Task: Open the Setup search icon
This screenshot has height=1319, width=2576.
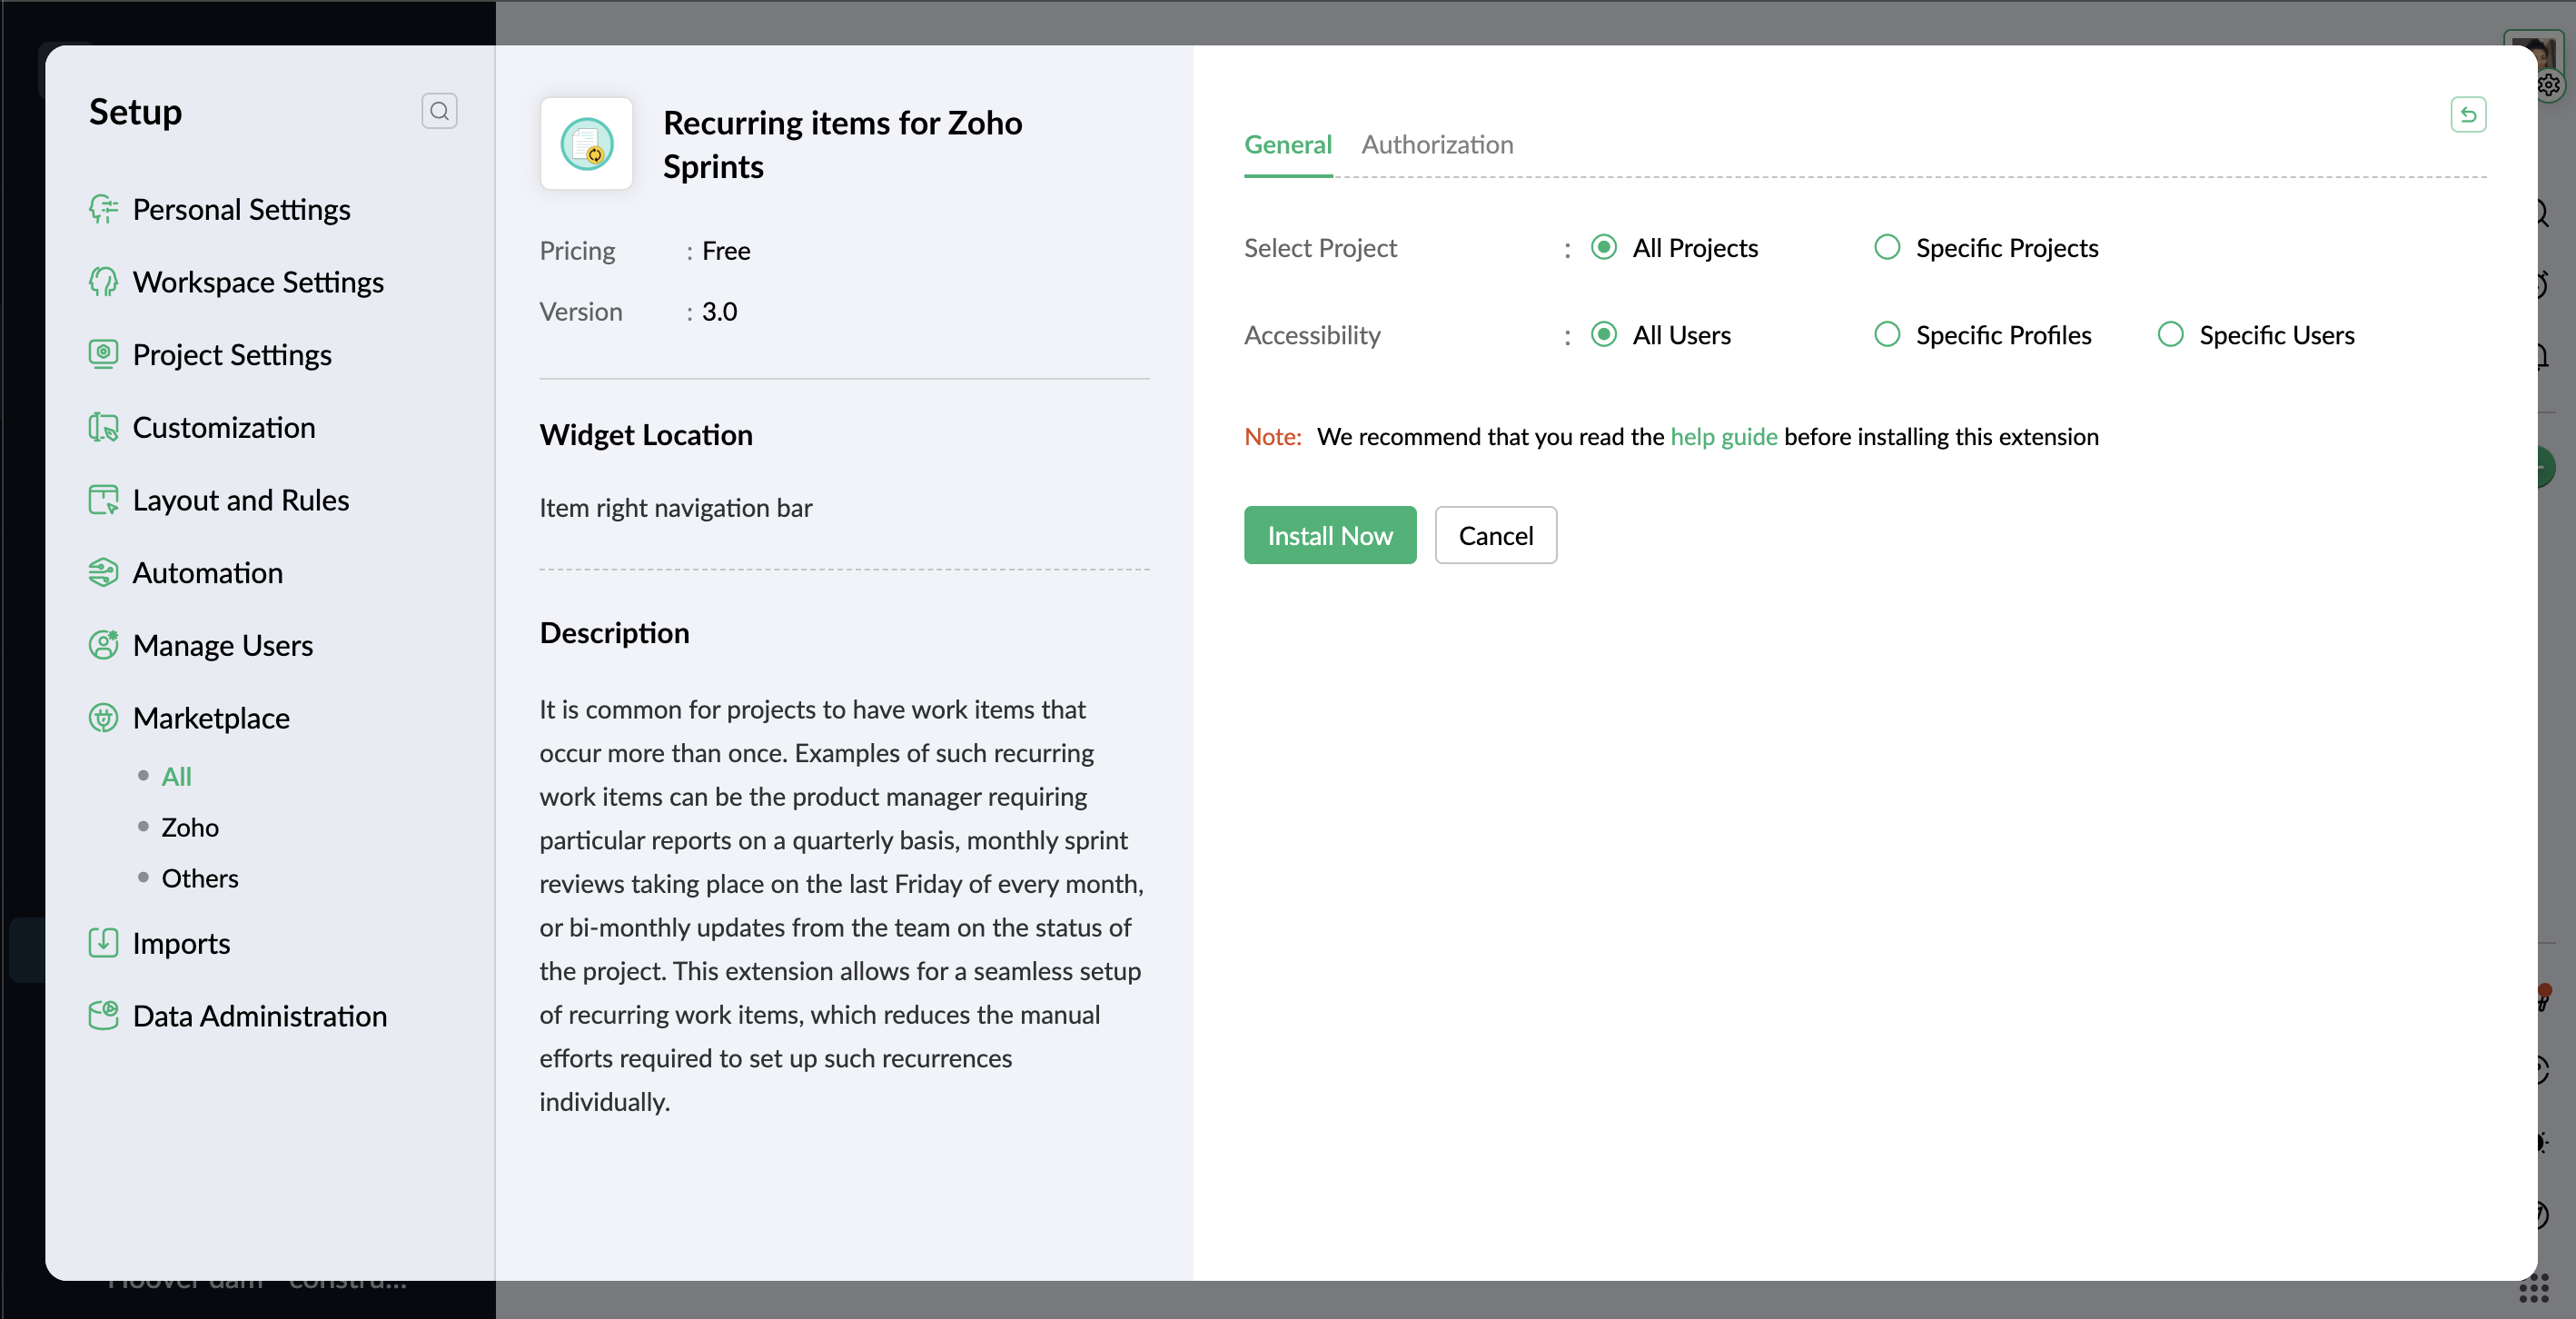Action: click(x=439, y=111)
